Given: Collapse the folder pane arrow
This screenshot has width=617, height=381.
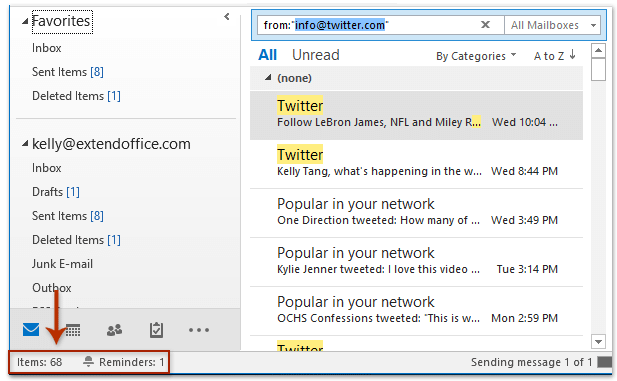Looking at the screenshot, I should (x=227, y=17).
